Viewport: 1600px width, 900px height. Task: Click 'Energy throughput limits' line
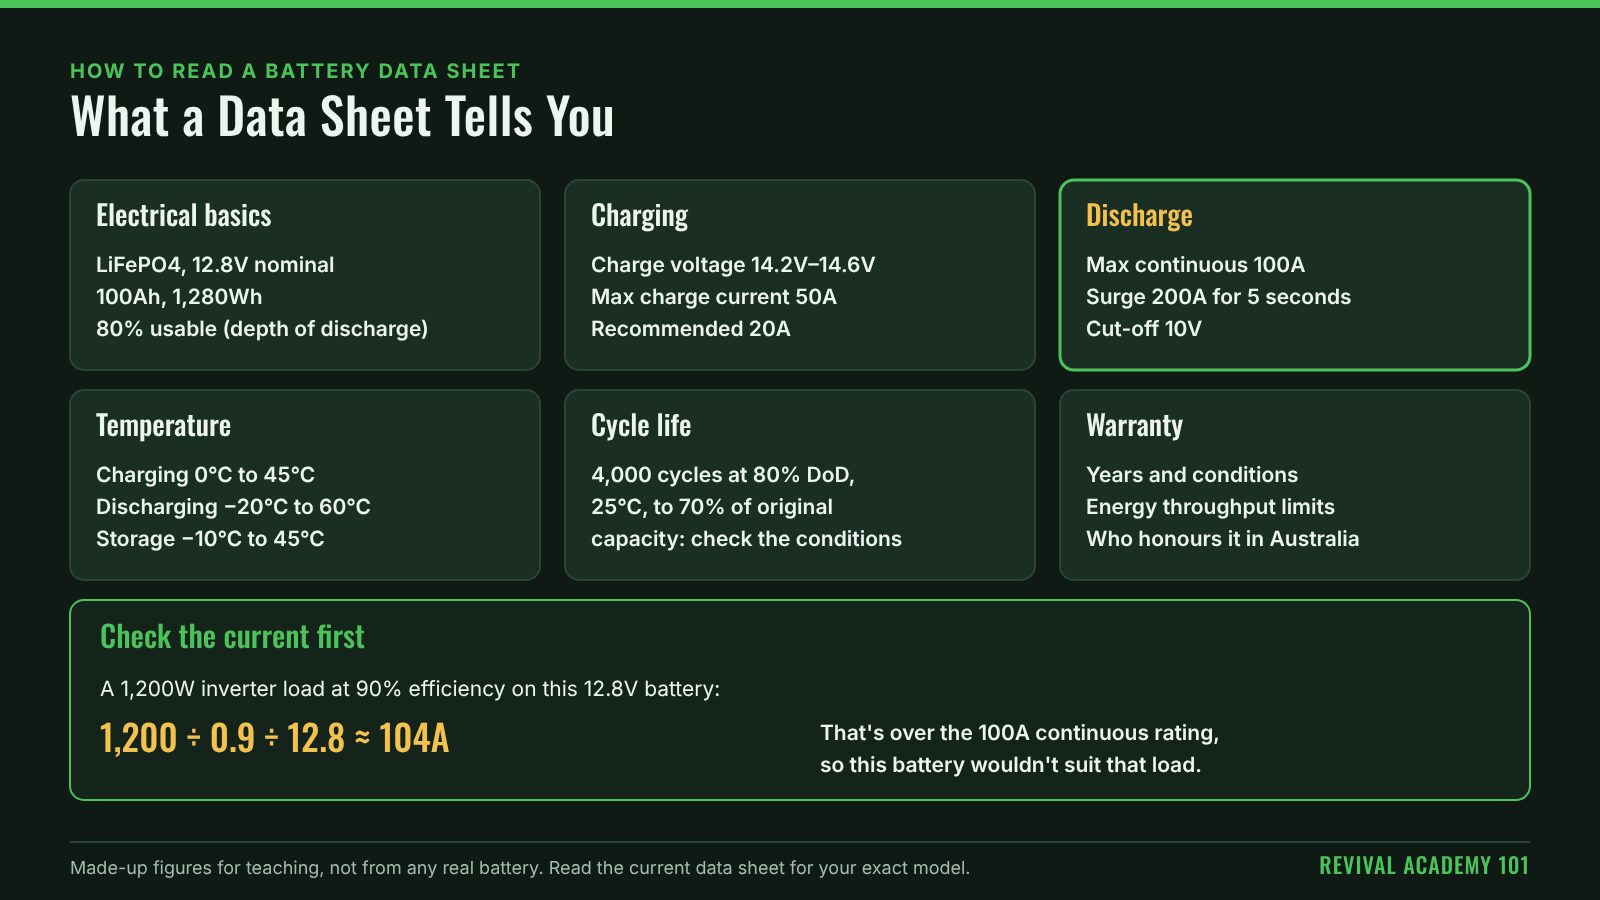[x=1210, y=507]
